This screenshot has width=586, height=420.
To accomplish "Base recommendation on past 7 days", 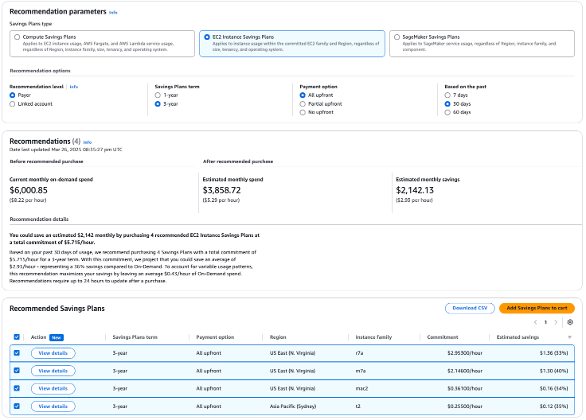I will [x=447, y=95].
